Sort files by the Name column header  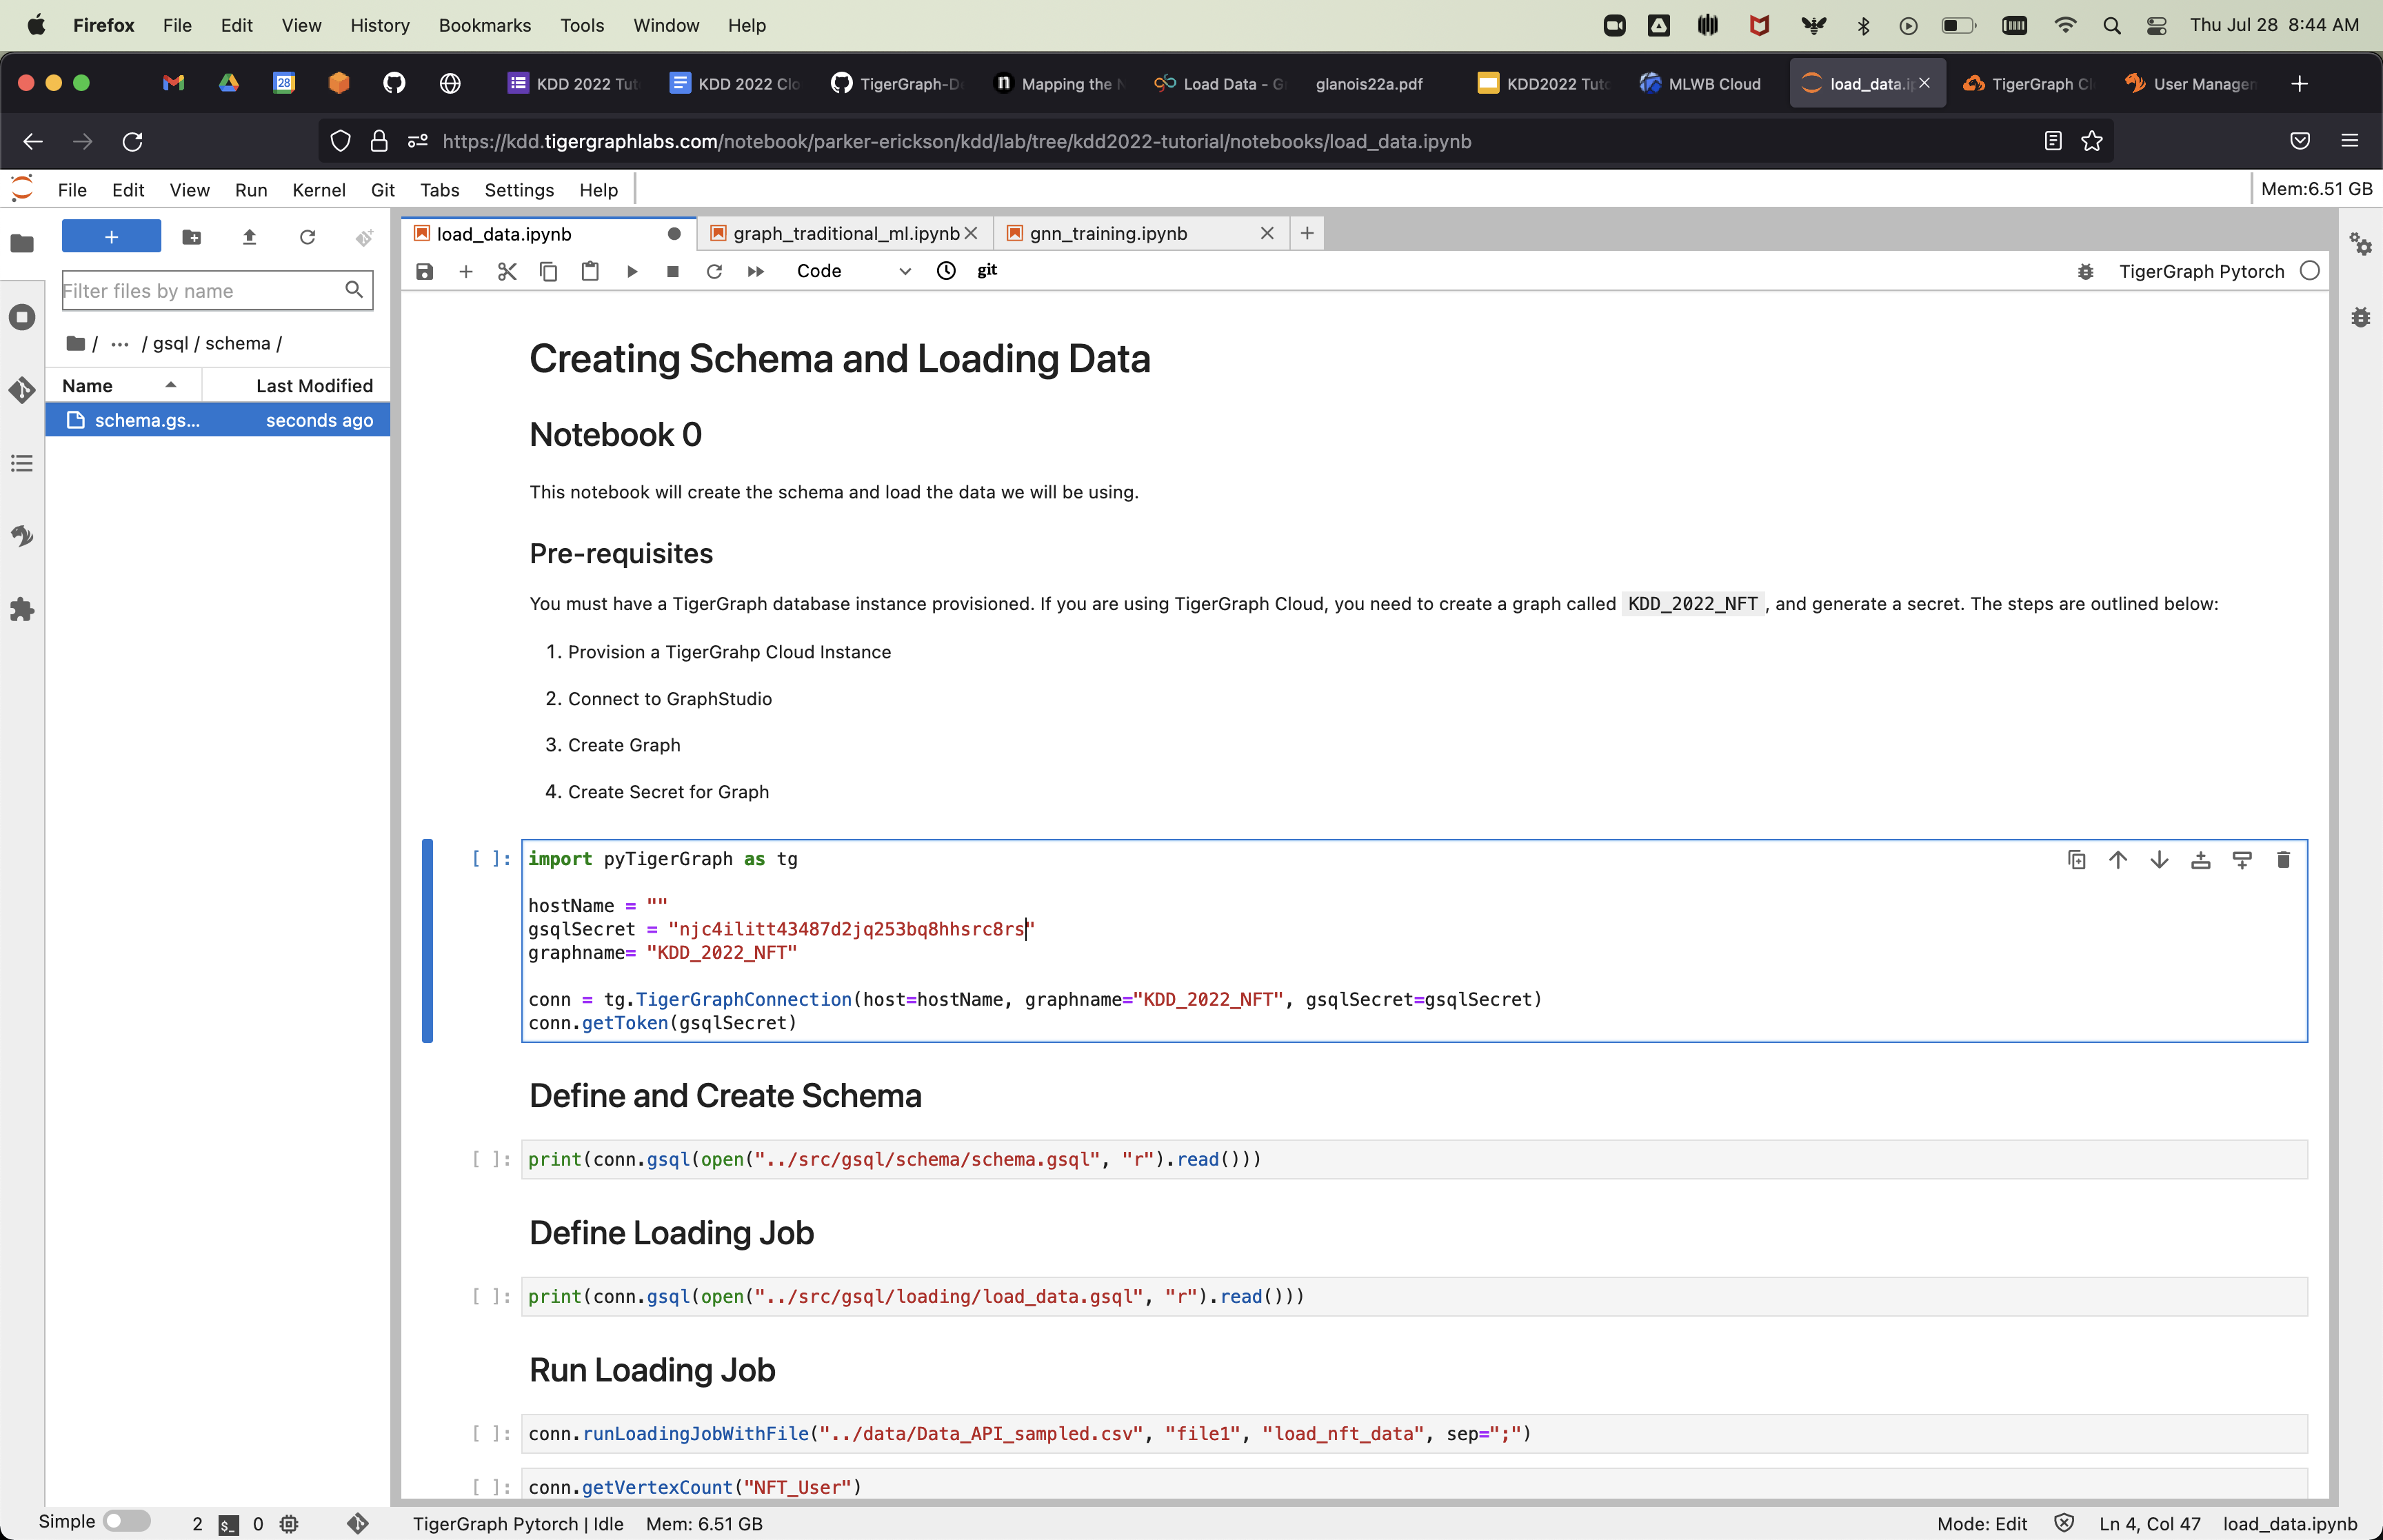click(88, 386)
